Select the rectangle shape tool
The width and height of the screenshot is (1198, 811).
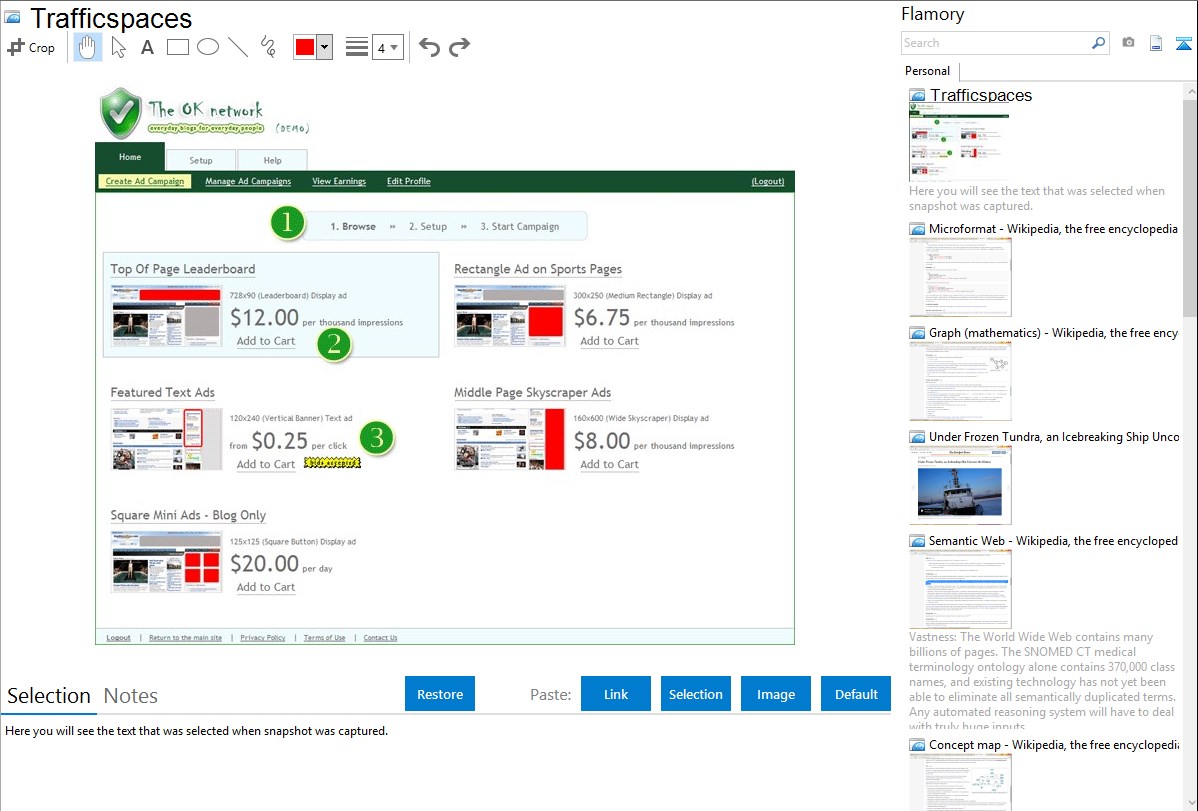[177, 47]
